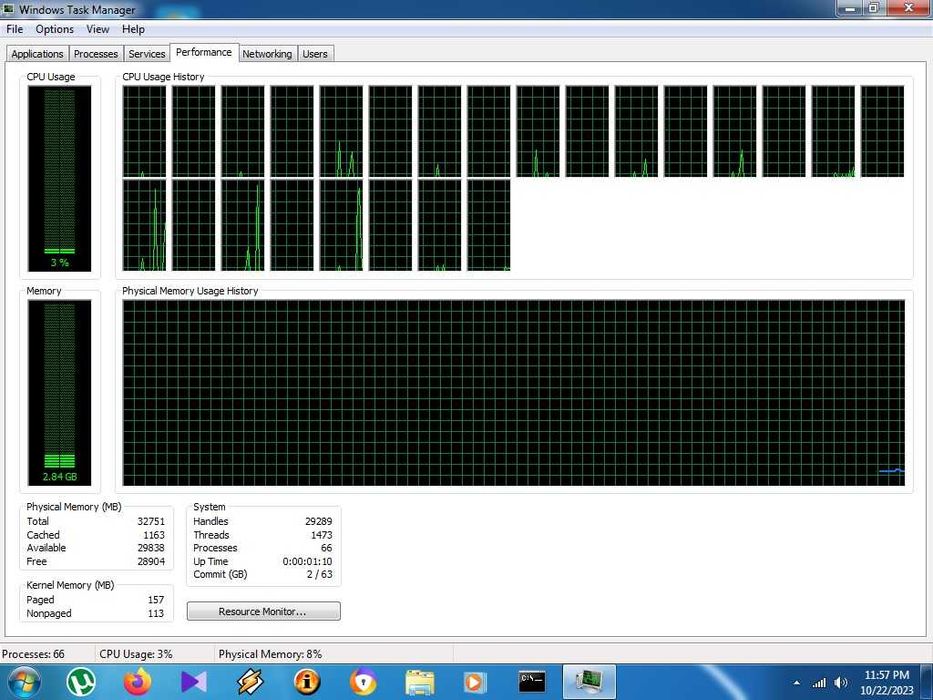Click the Physical Memory (MB) label
The image size is (933, 700).
click(74, 507)
